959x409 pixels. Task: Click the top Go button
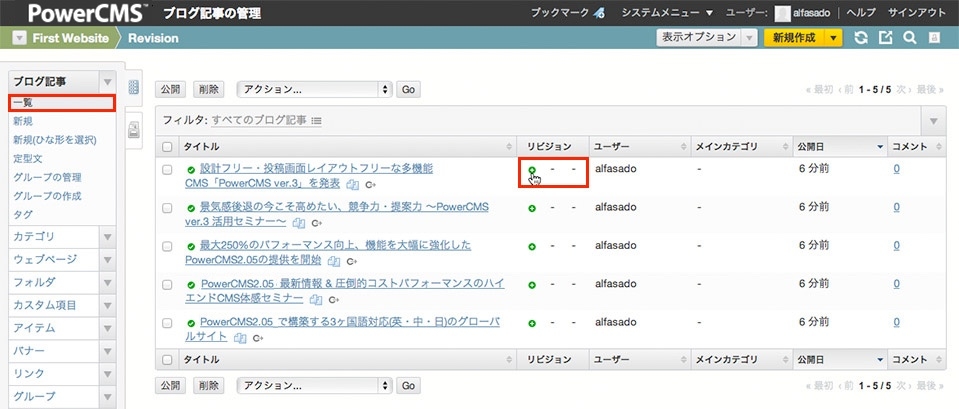tap(409, 89)
